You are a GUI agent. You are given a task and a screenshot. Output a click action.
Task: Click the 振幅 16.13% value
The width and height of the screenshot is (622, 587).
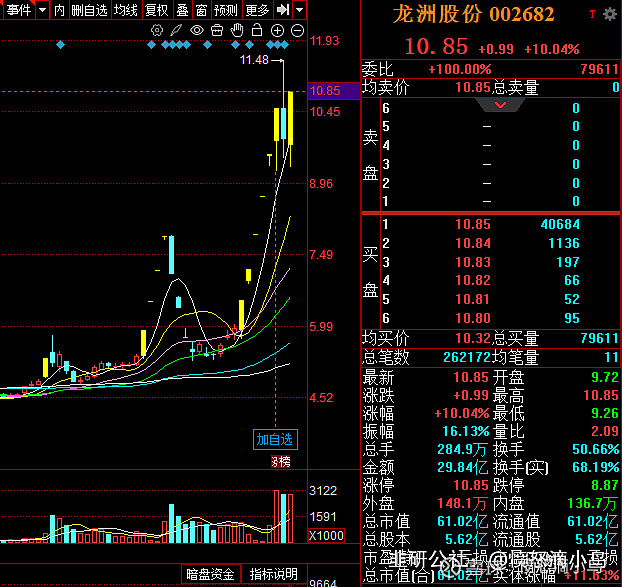(x=466, y=431)
